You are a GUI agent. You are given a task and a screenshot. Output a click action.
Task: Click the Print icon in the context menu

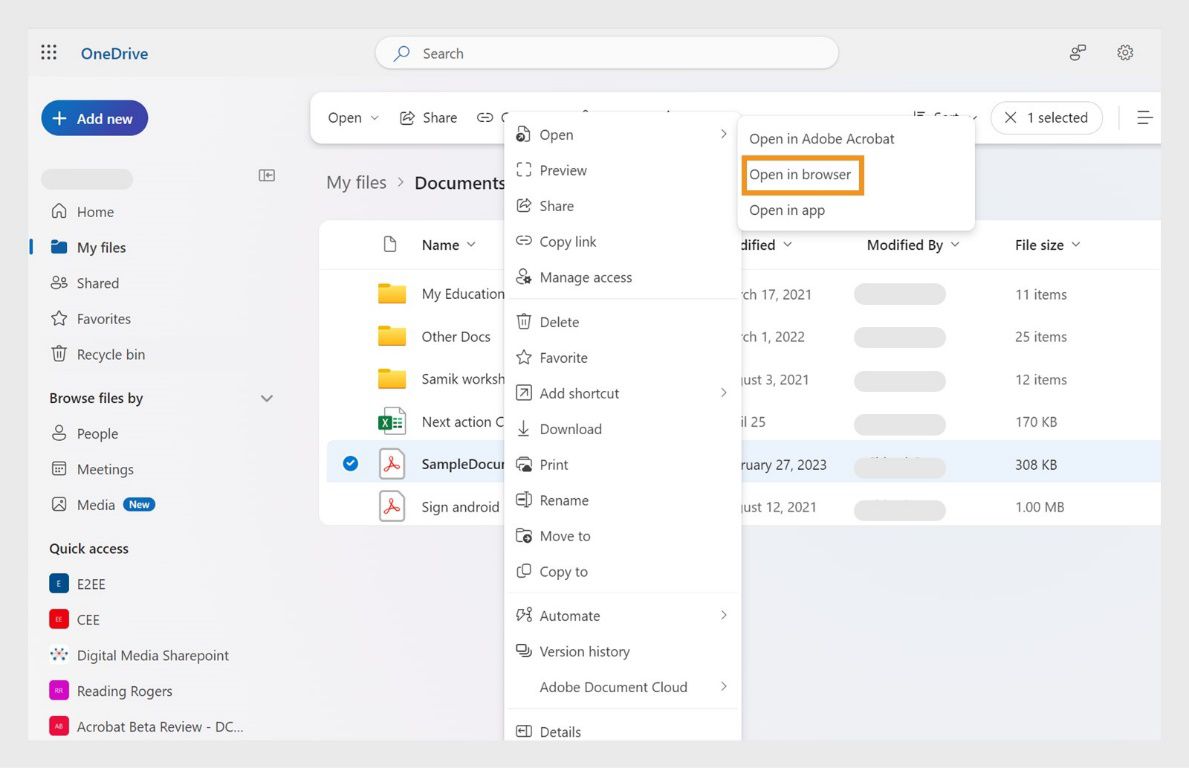tap(522, 464)
